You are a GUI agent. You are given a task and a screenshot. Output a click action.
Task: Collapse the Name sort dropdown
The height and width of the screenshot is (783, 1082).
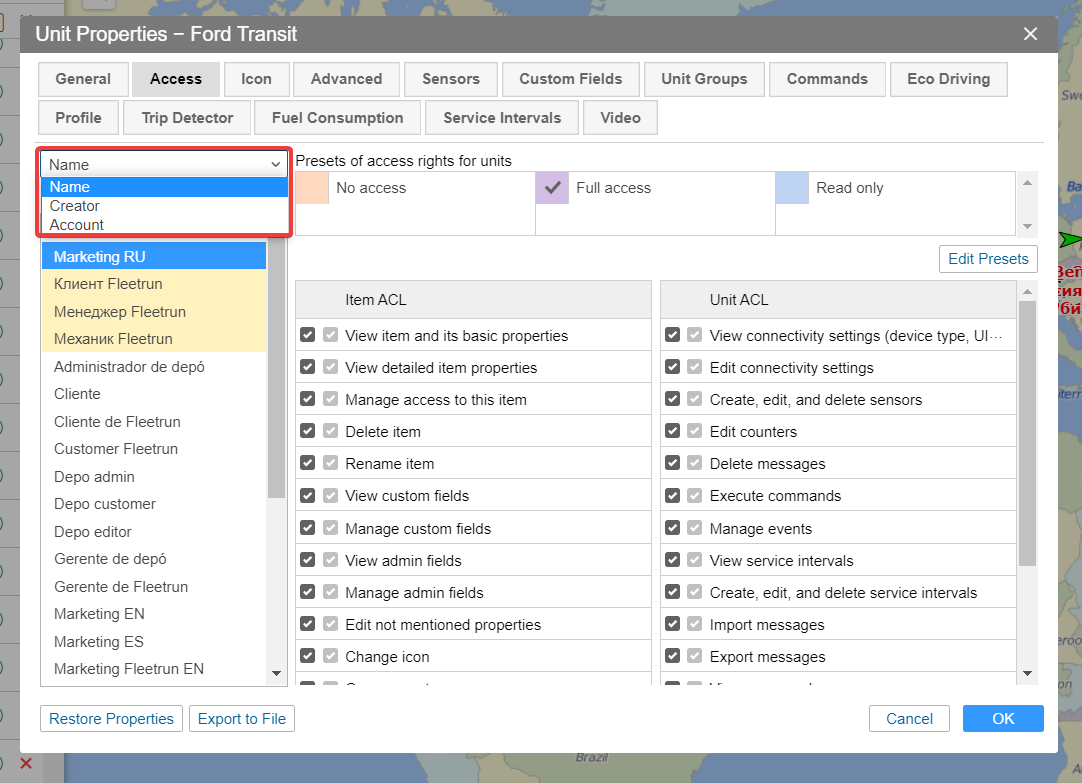[x=164, y=165]
